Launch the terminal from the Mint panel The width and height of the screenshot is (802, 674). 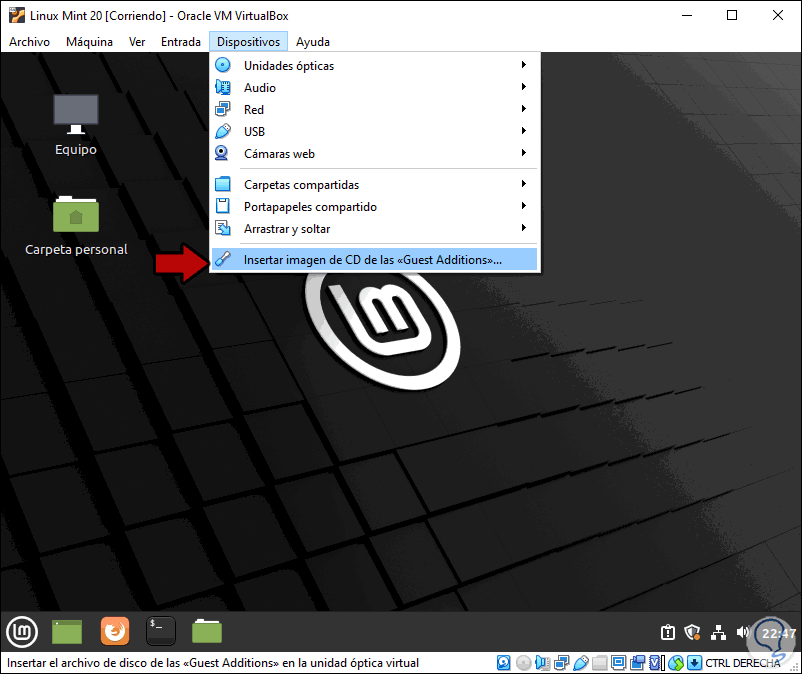[161, 631]
